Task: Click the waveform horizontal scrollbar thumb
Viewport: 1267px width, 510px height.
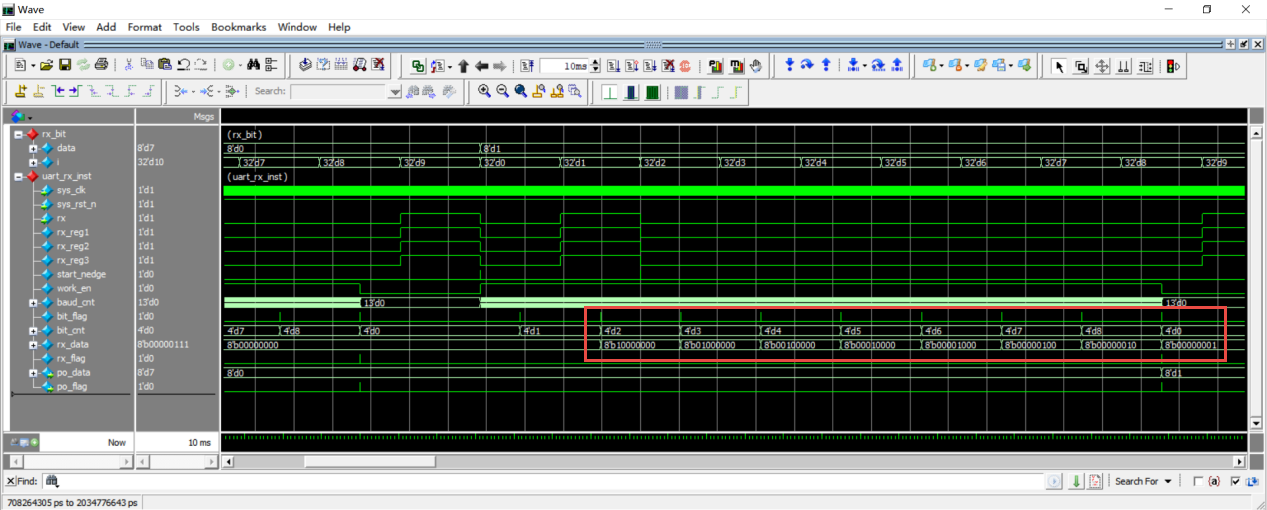Action: click(x=370, y=461)
